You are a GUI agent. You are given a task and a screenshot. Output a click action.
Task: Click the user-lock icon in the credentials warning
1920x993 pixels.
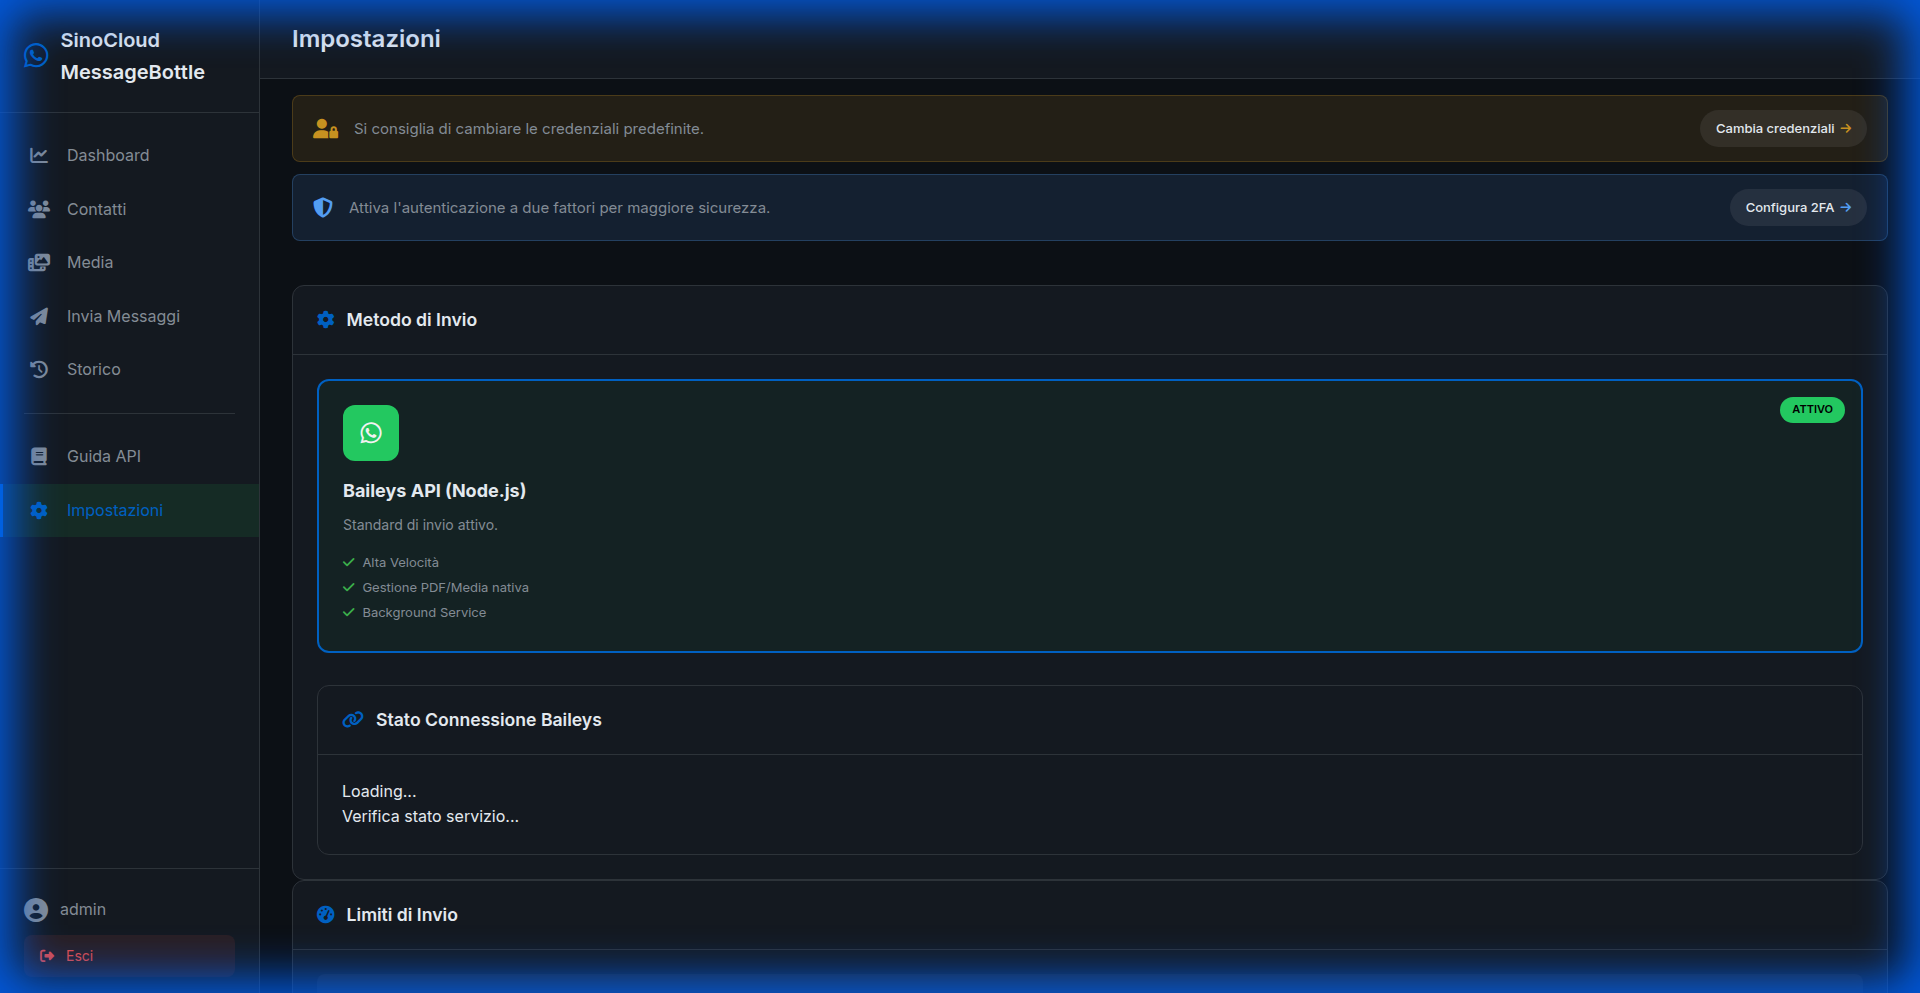click(x=324, y=128)
